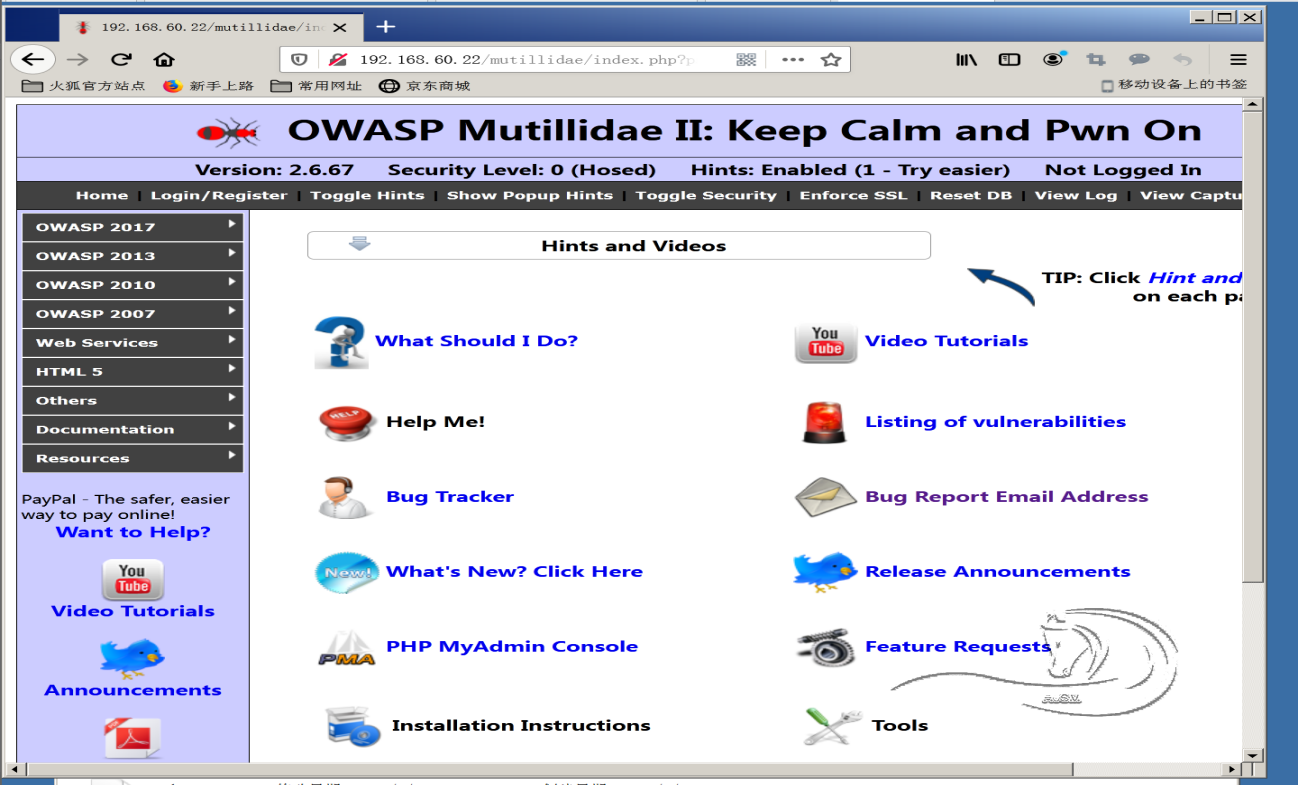Open the Listing of vulnerabilities link

click(995, 422)
